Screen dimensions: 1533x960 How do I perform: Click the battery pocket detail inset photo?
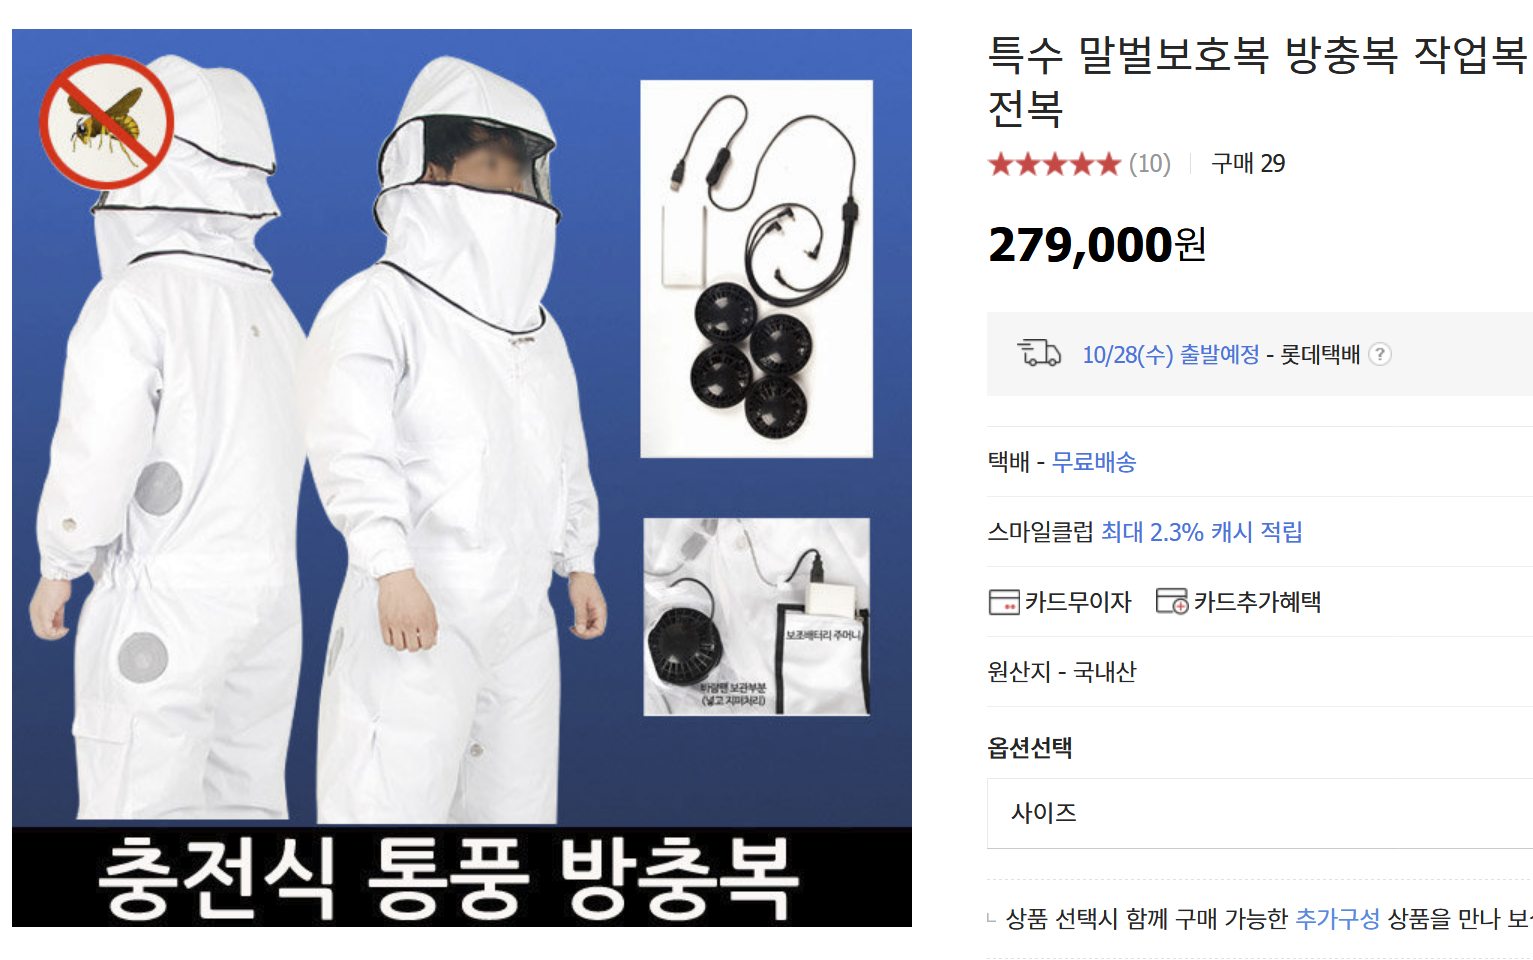[756, 616]
